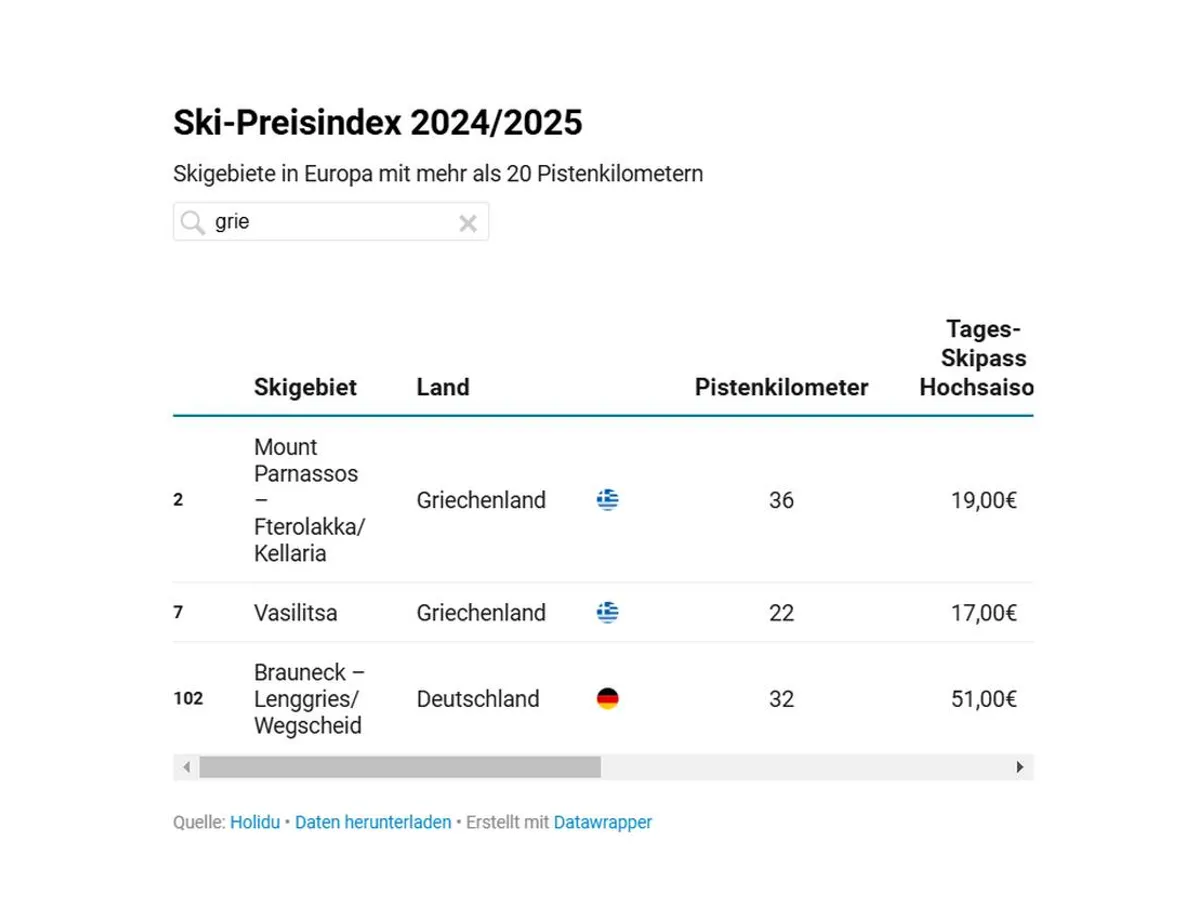Viewport: 1200px width, 900px height.
Task: Sort by Tages-Skipass Hochsaison column
Action: [978, 359]
